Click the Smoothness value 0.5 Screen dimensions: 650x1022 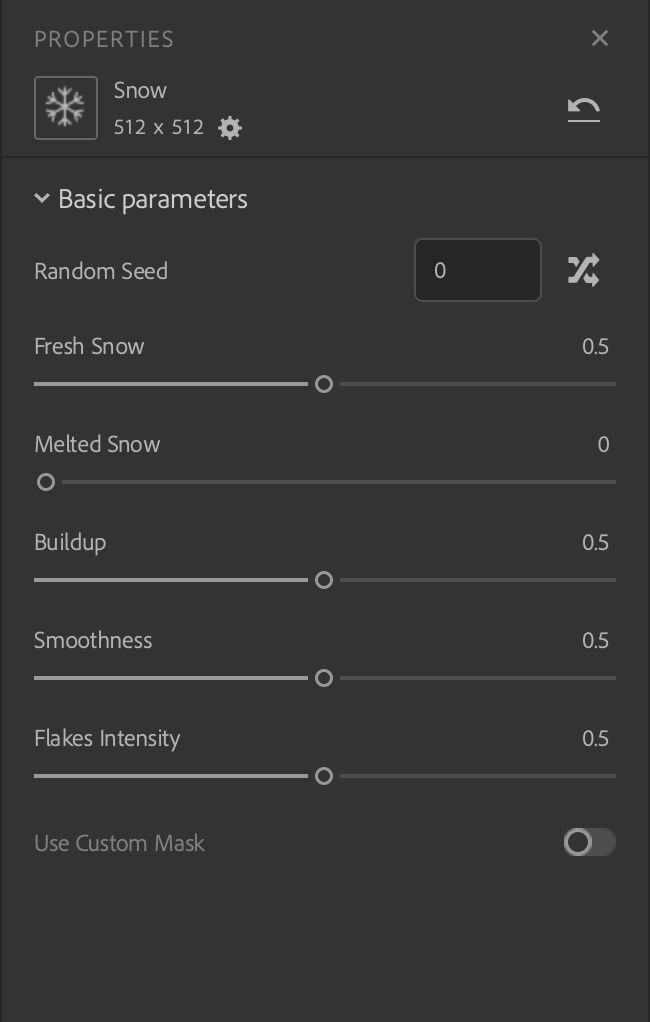tap(595, 641)
